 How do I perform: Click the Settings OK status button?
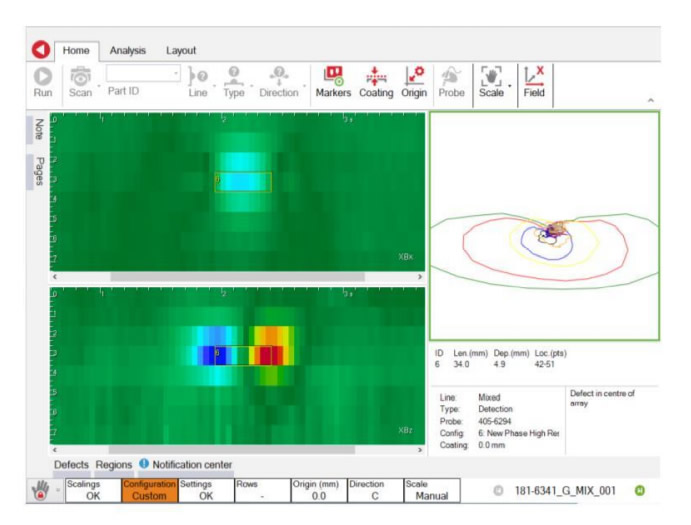206,490
